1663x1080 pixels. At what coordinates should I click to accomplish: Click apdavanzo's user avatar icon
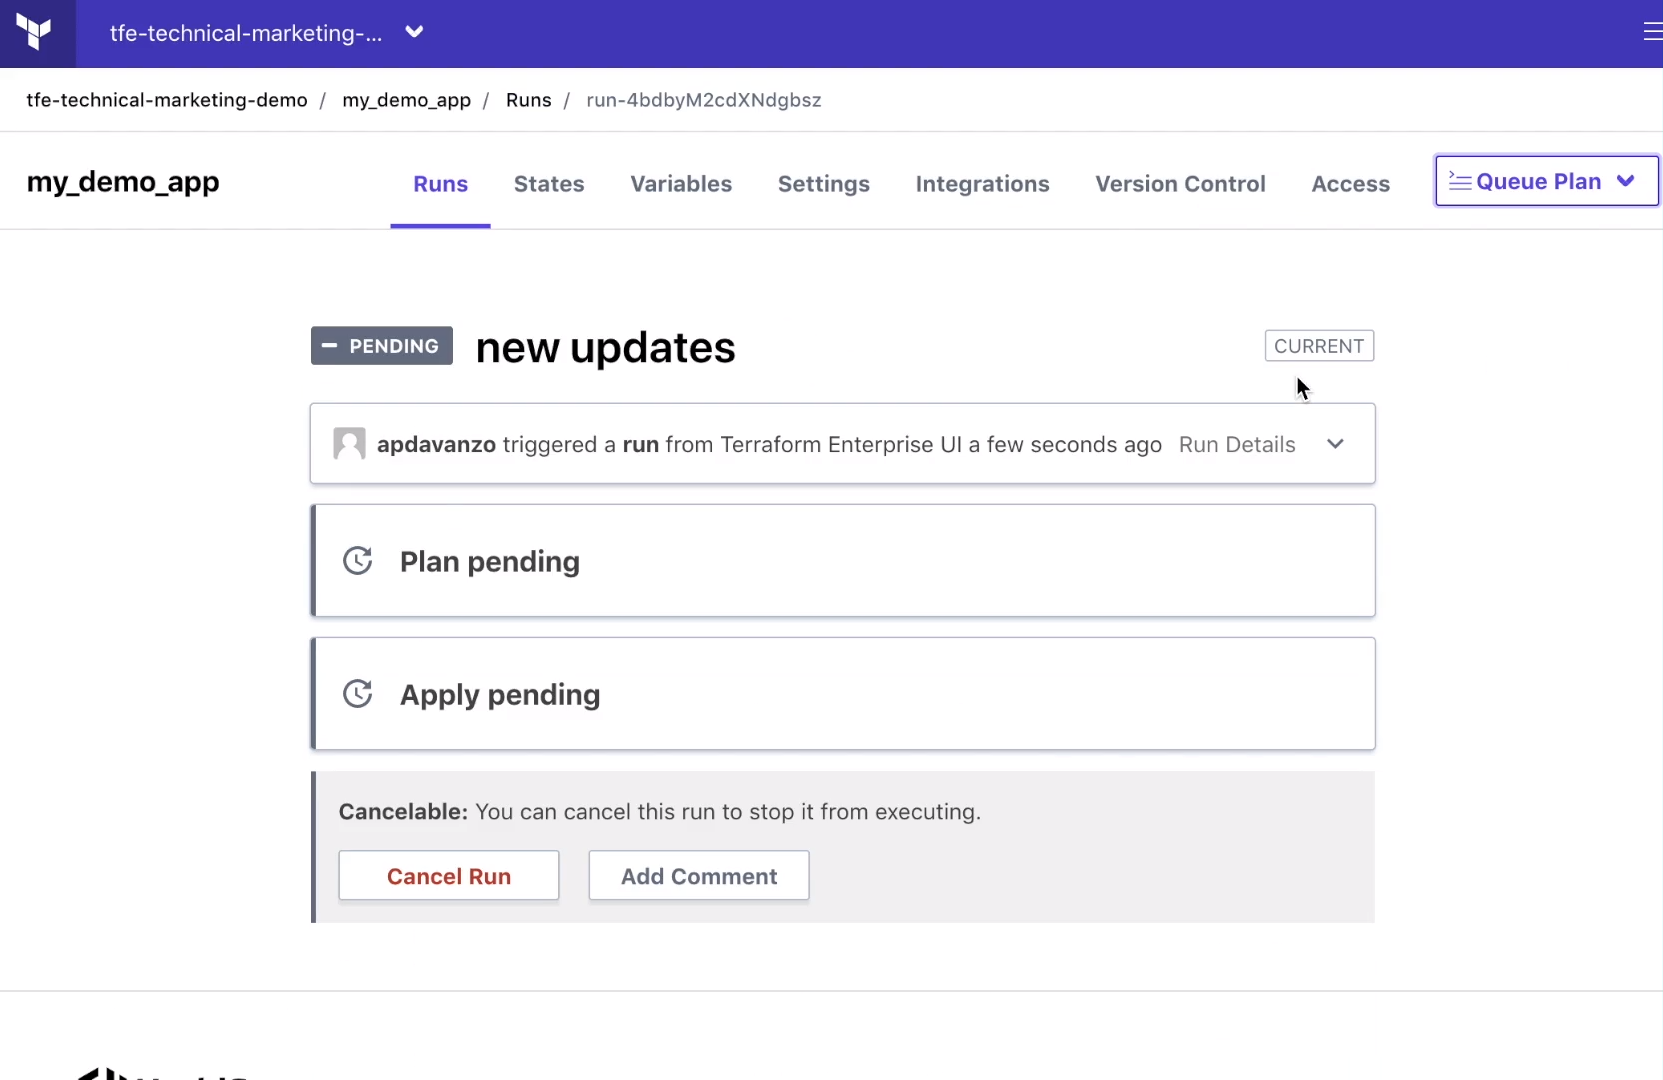349,444
